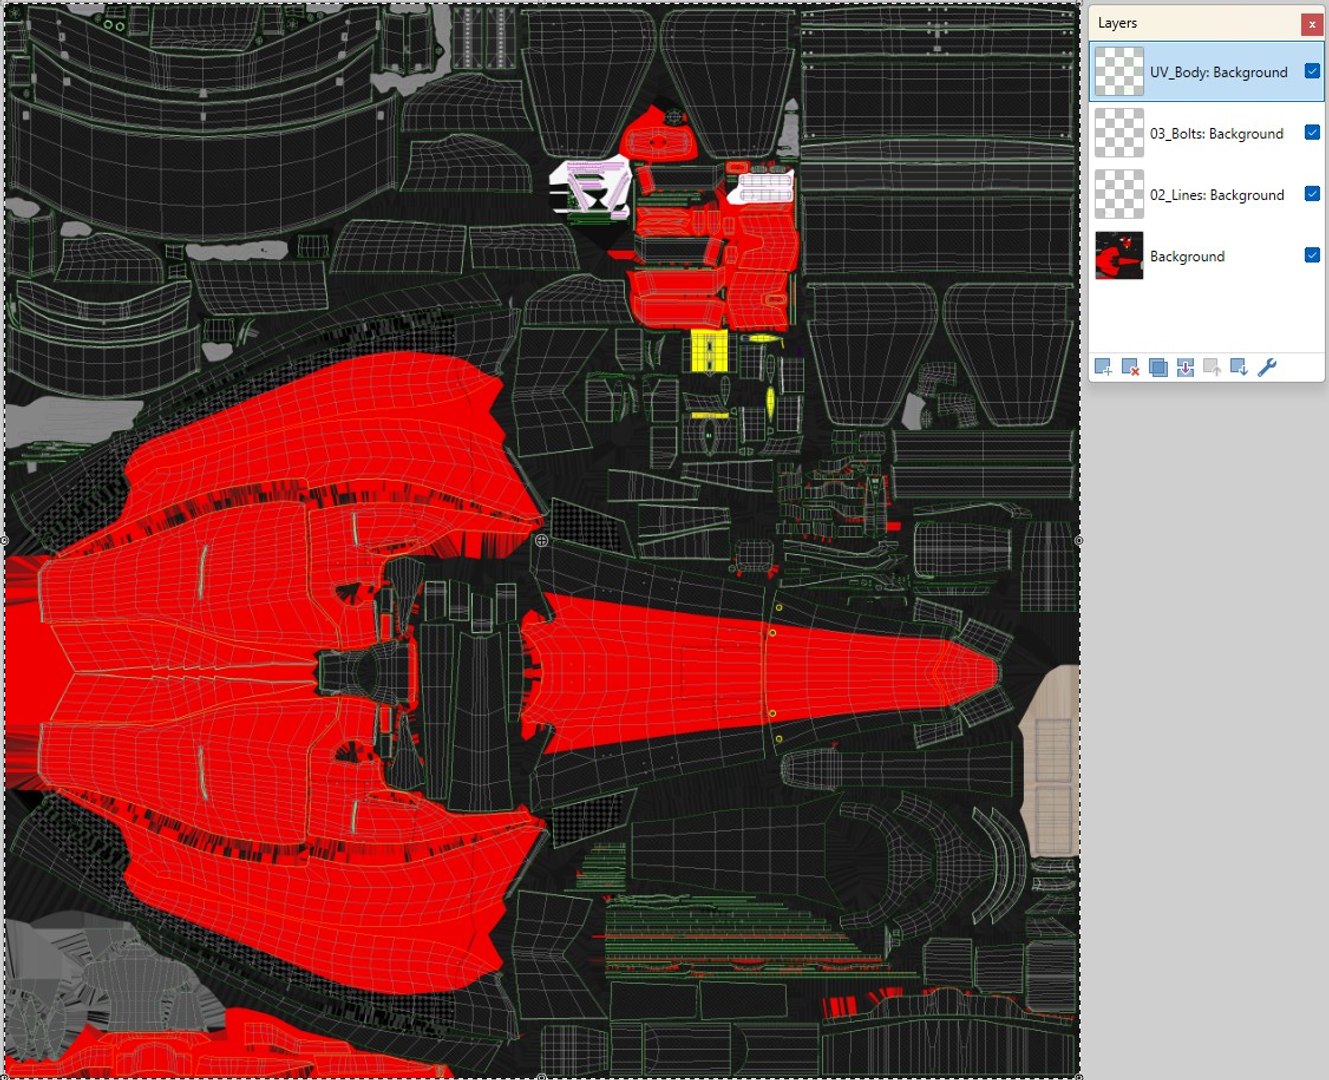The image size is (1329, 1080).
Task: Click the yellow UV island on canvas
Action: click(x=709, y=350)
